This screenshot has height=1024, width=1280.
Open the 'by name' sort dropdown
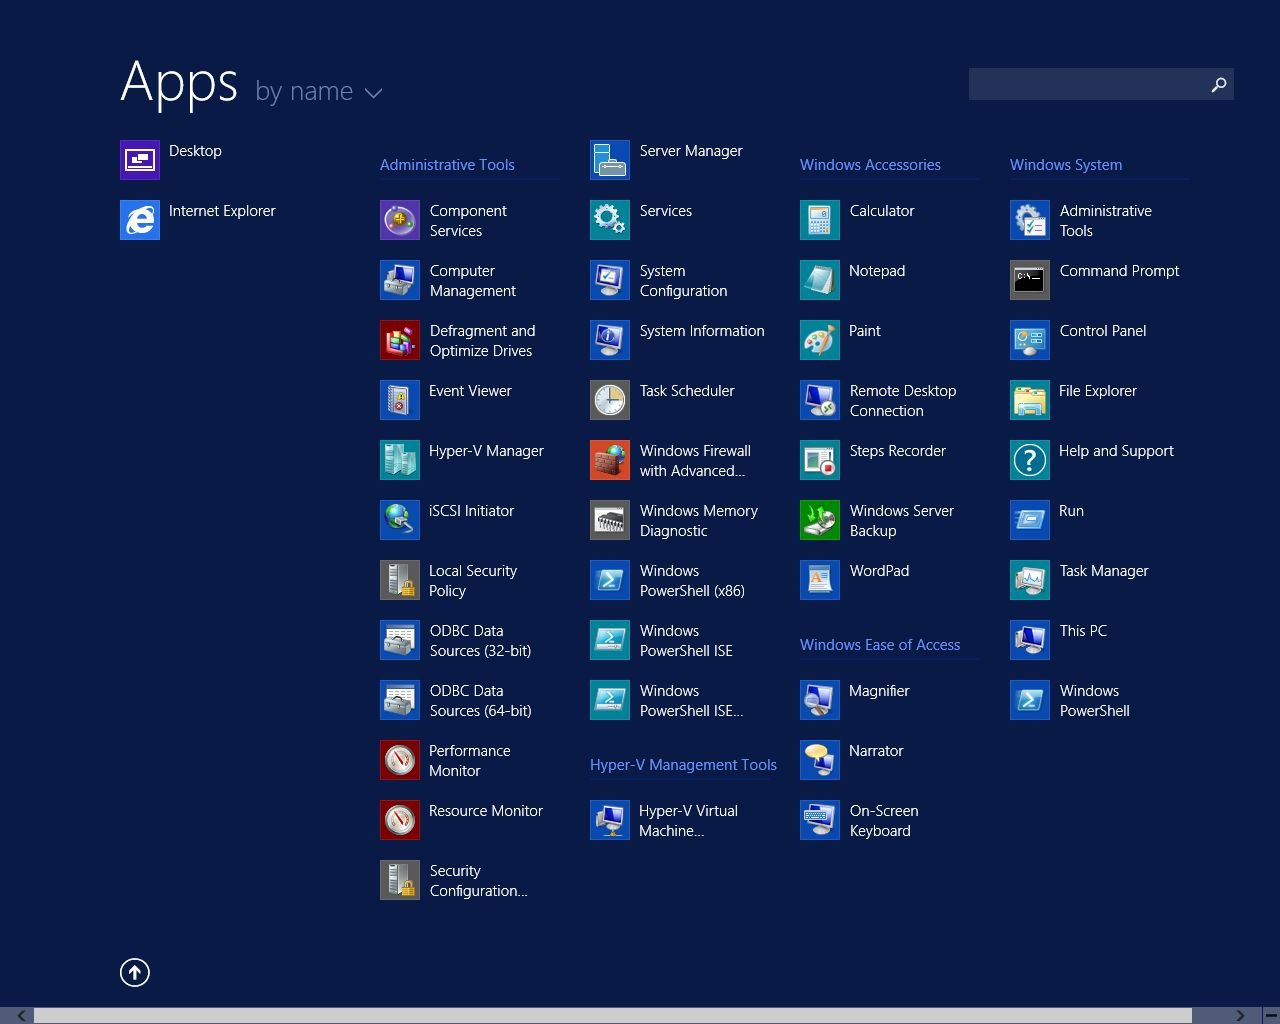(x=319, y=92)
